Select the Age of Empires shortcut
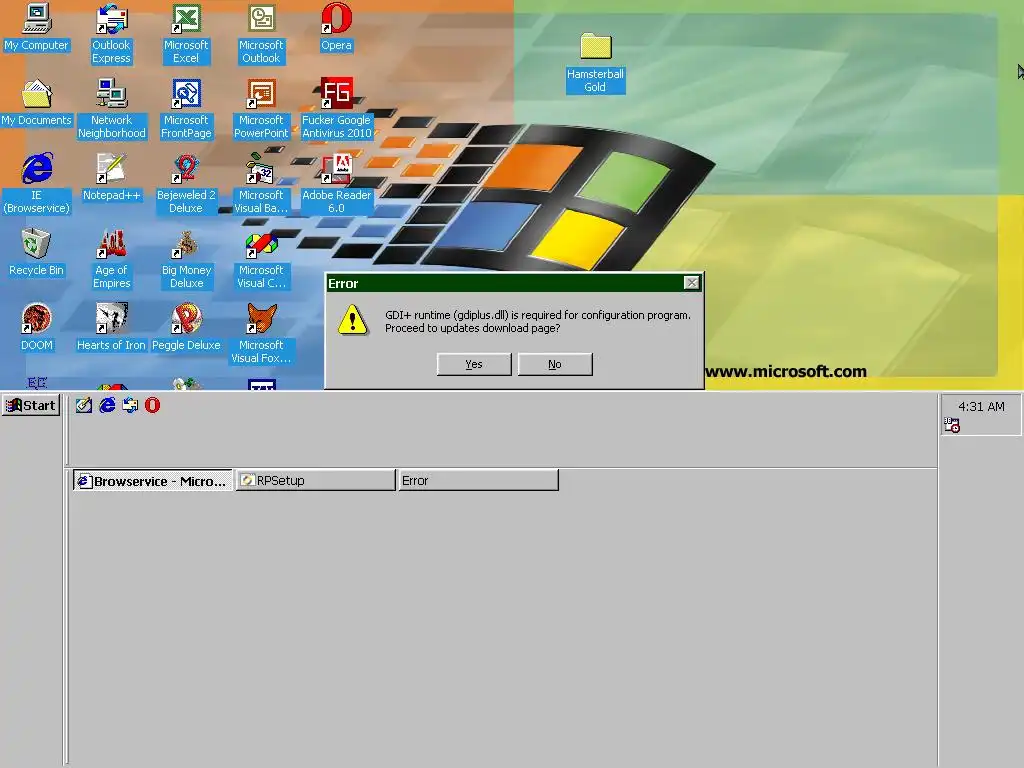Viewport: 1024px width, 768px height. [x=111, y=259]
